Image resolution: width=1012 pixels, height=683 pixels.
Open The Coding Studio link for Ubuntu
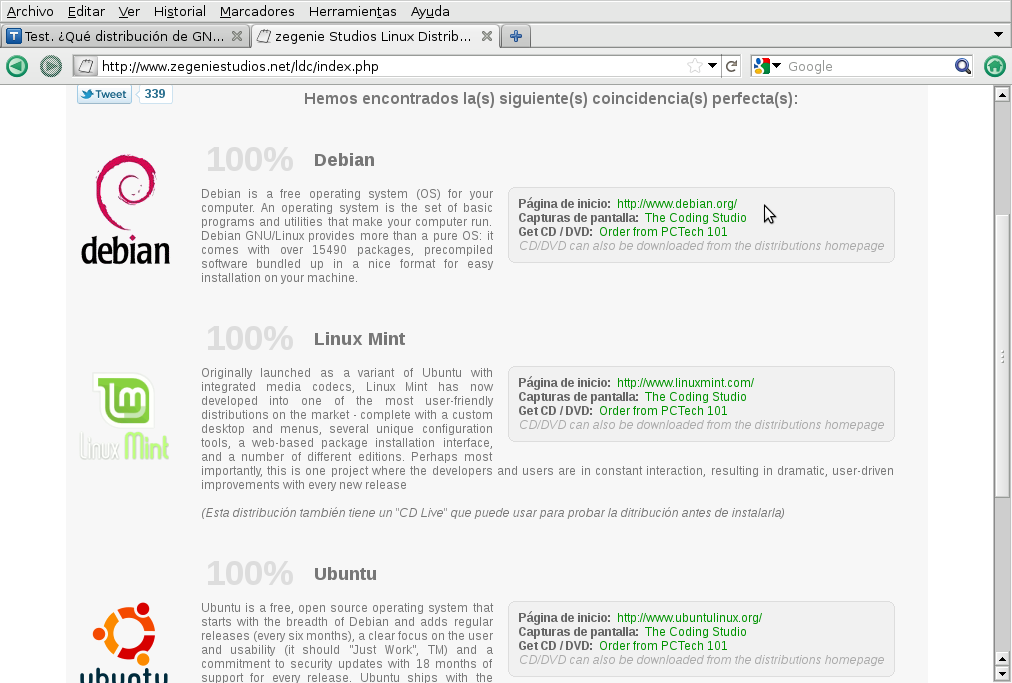pyautogui.click(x=695, y=632)
